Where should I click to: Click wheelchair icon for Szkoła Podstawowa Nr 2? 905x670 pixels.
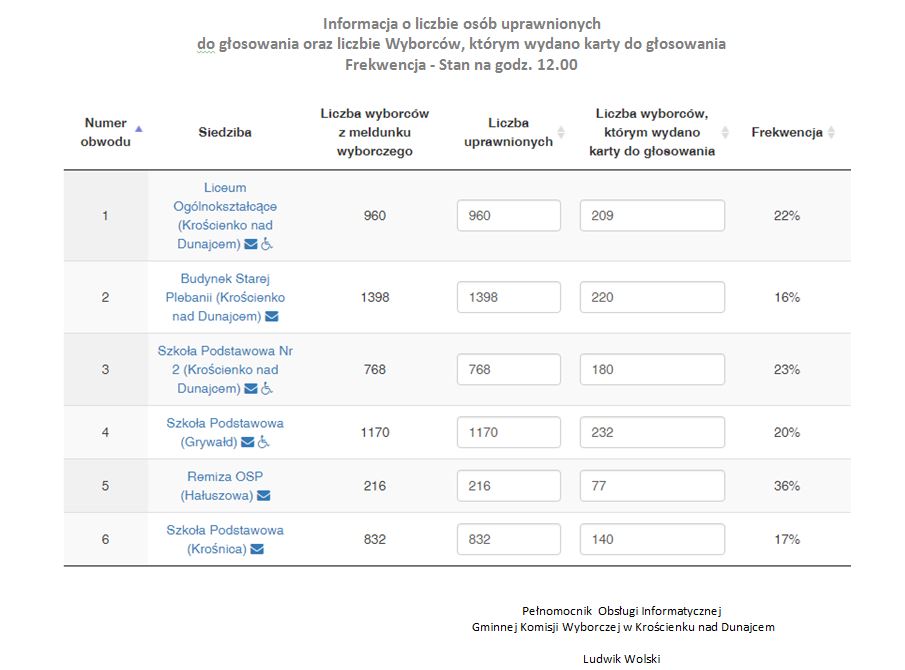[267, 389]
